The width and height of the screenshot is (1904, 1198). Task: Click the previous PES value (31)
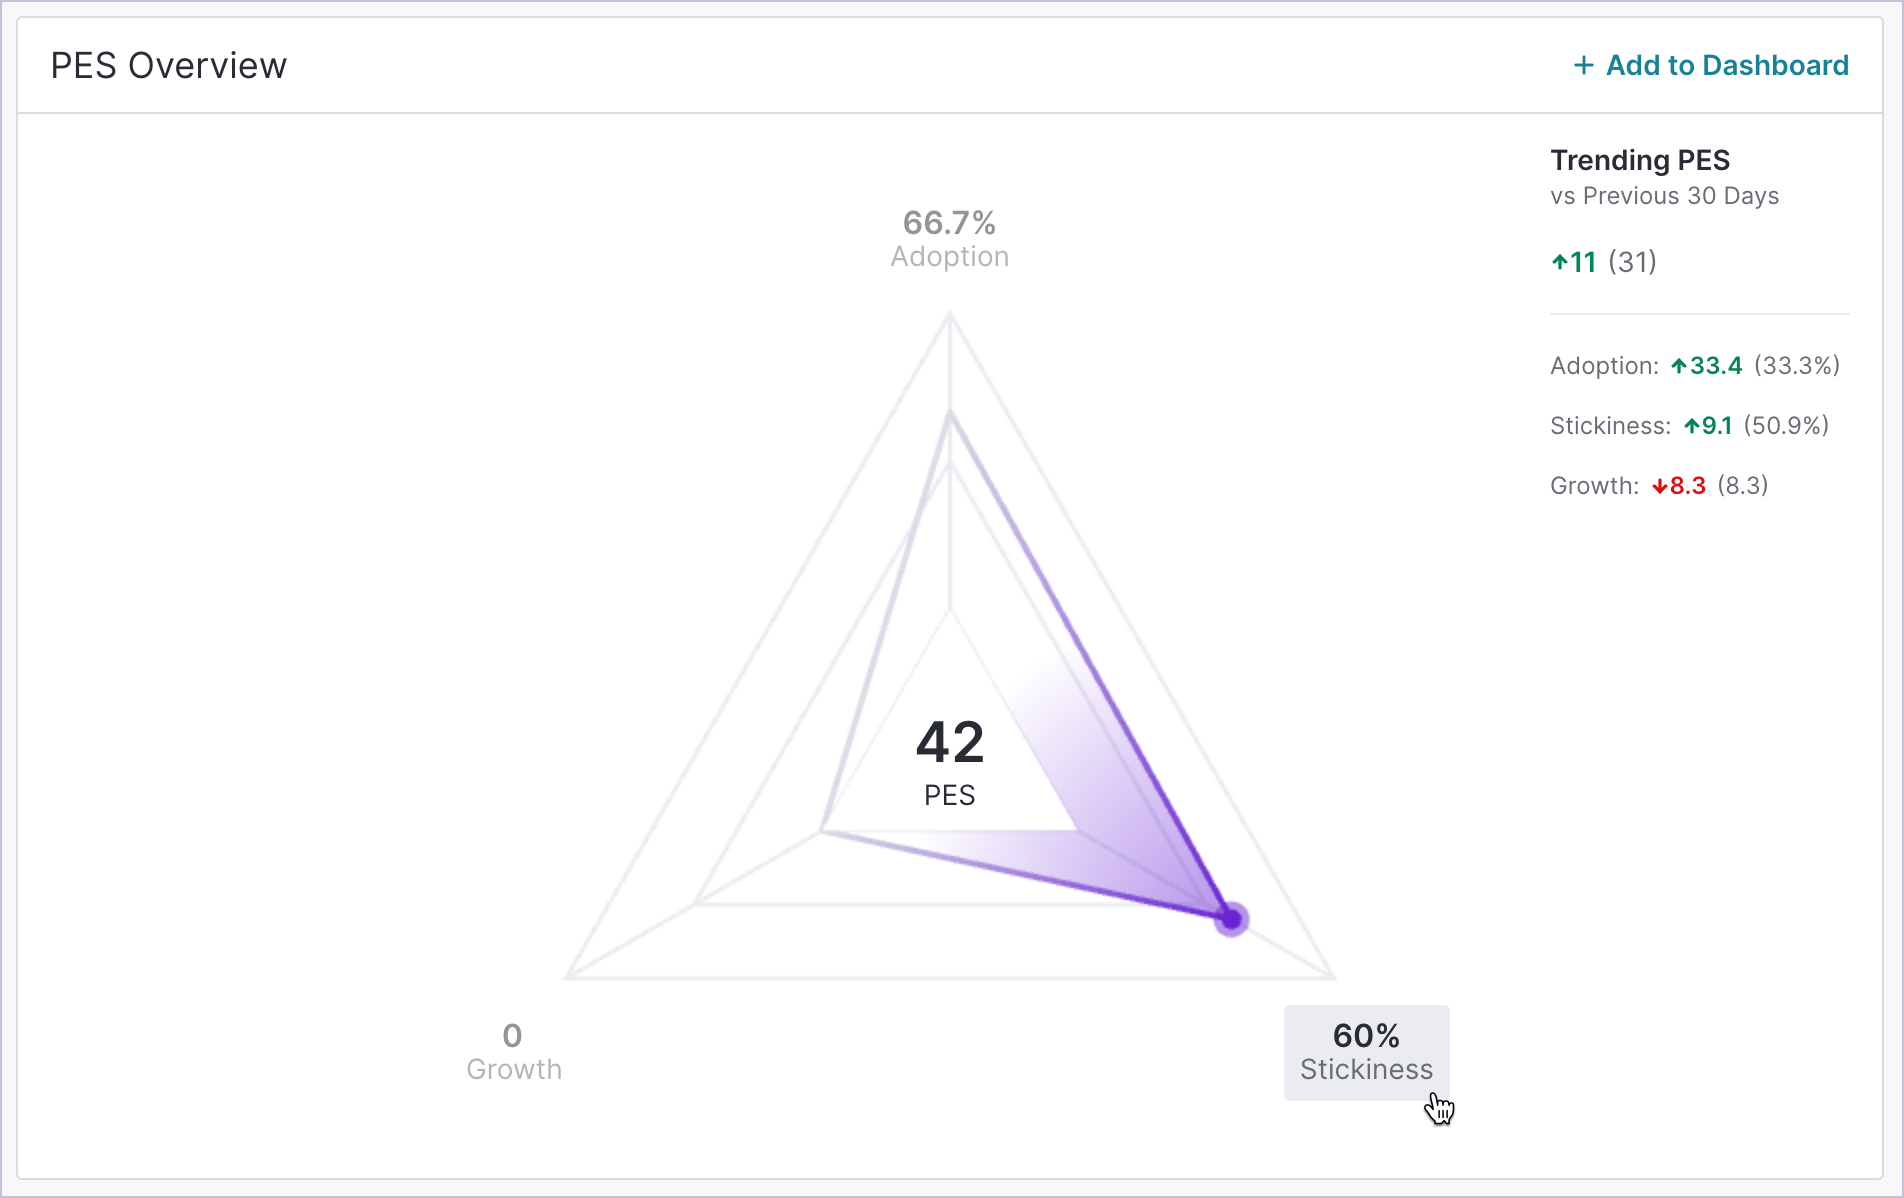tap(1632, 262)
